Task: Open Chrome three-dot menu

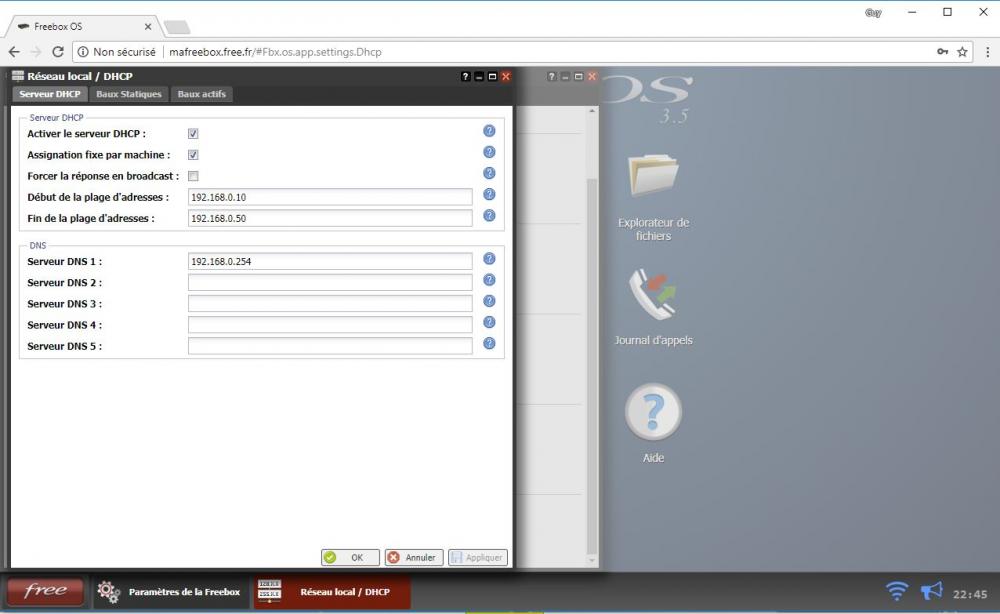Action: (987, 52)
